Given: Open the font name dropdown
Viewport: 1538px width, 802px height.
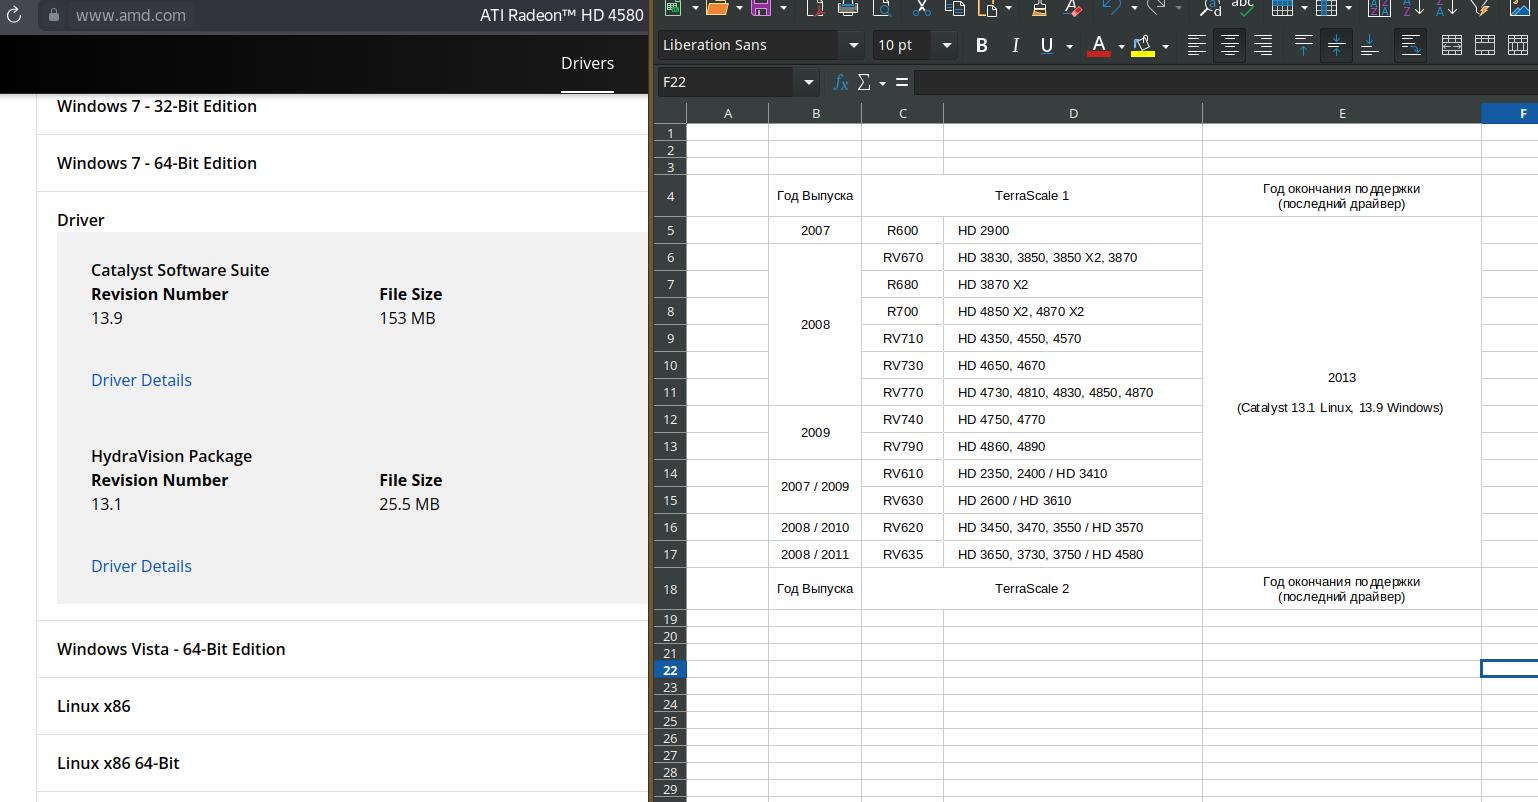Looking at the screenshot, I should [x=853, y=45].
